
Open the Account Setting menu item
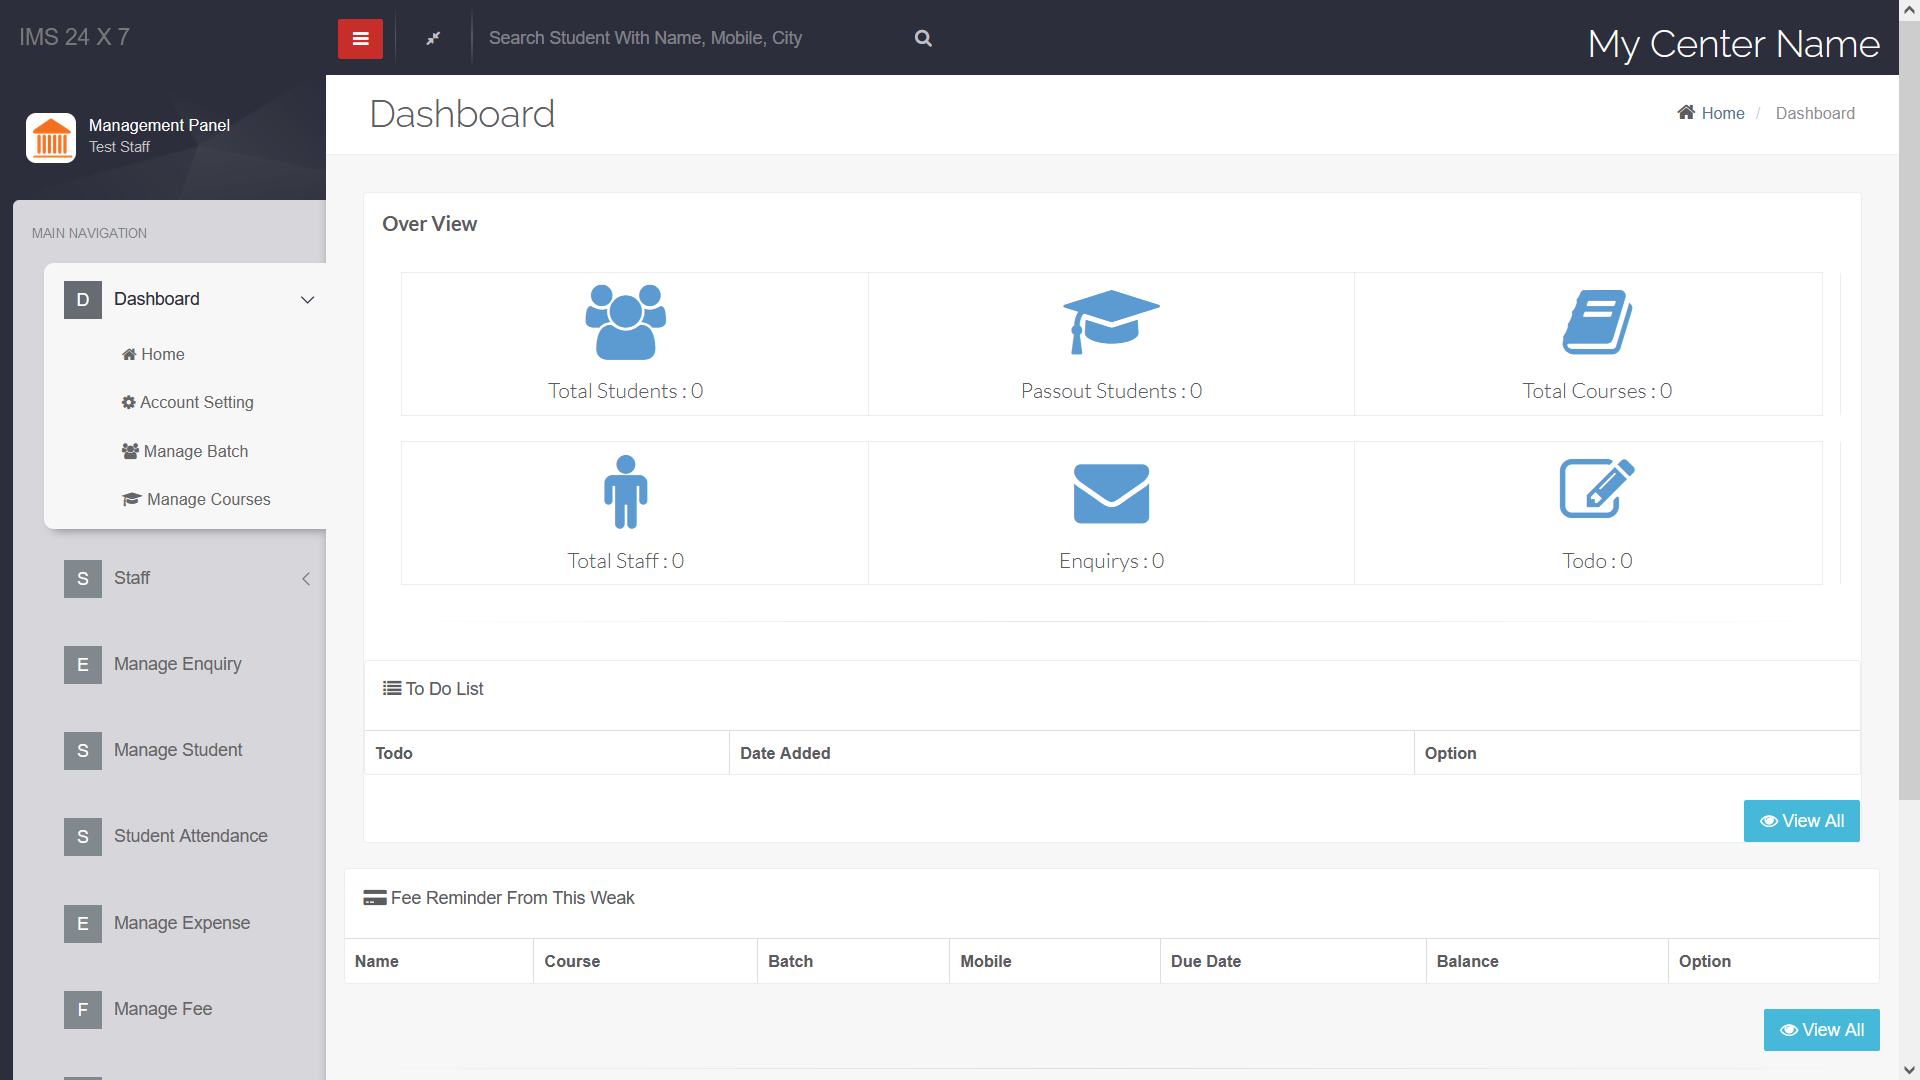click(196, 402)
